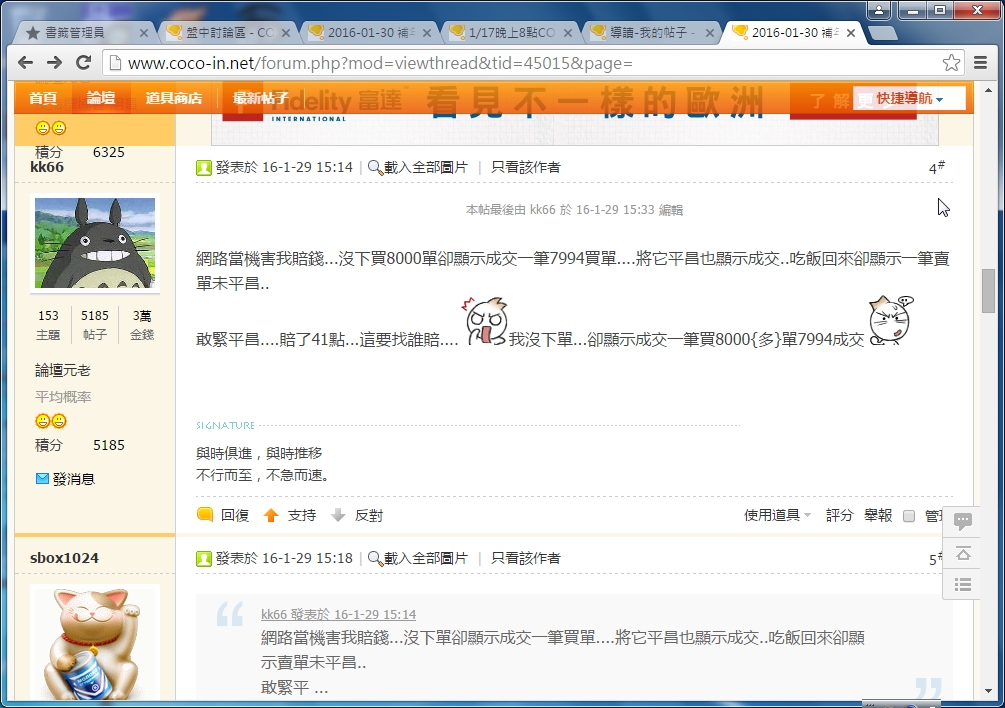Screen dimensions: 1005x708
Task: Click magnifier icon beside 15:14 post's load images
Action: pos(375,167)
